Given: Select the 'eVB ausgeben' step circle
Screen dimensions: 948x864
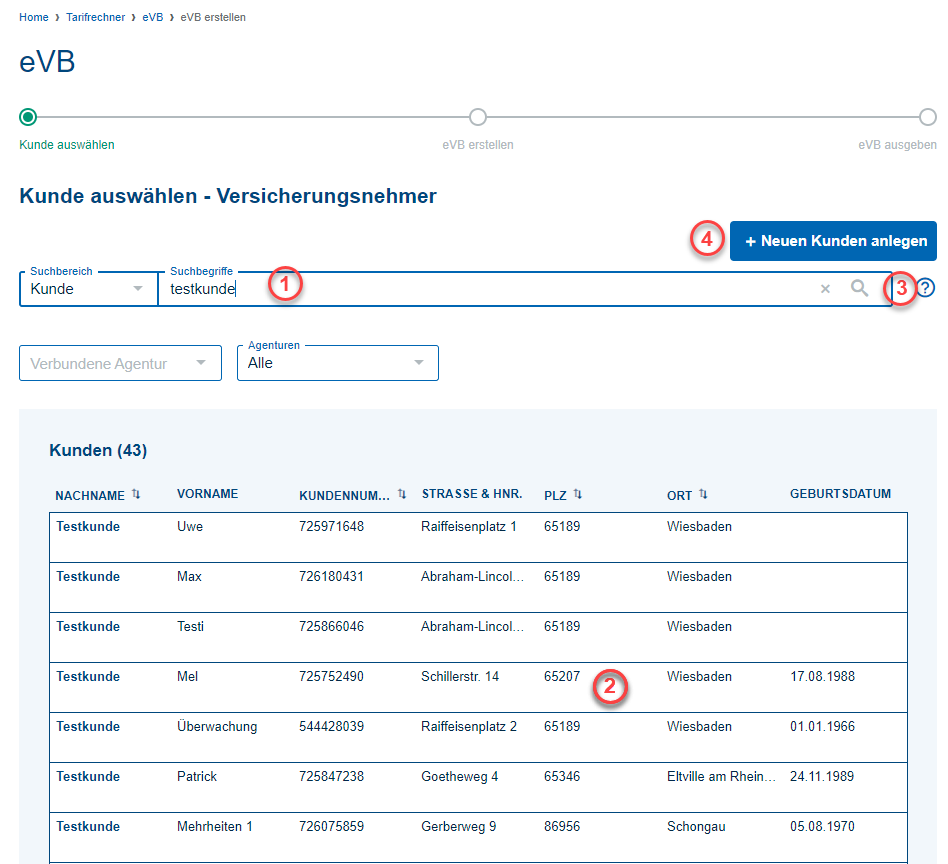Looking at the screenshot, I should coord(928,117).
